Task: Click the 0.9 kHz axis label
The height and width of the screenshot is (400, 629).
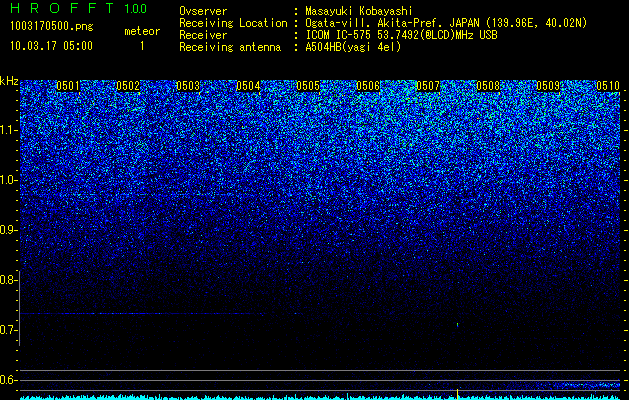Action: [7, 230]
